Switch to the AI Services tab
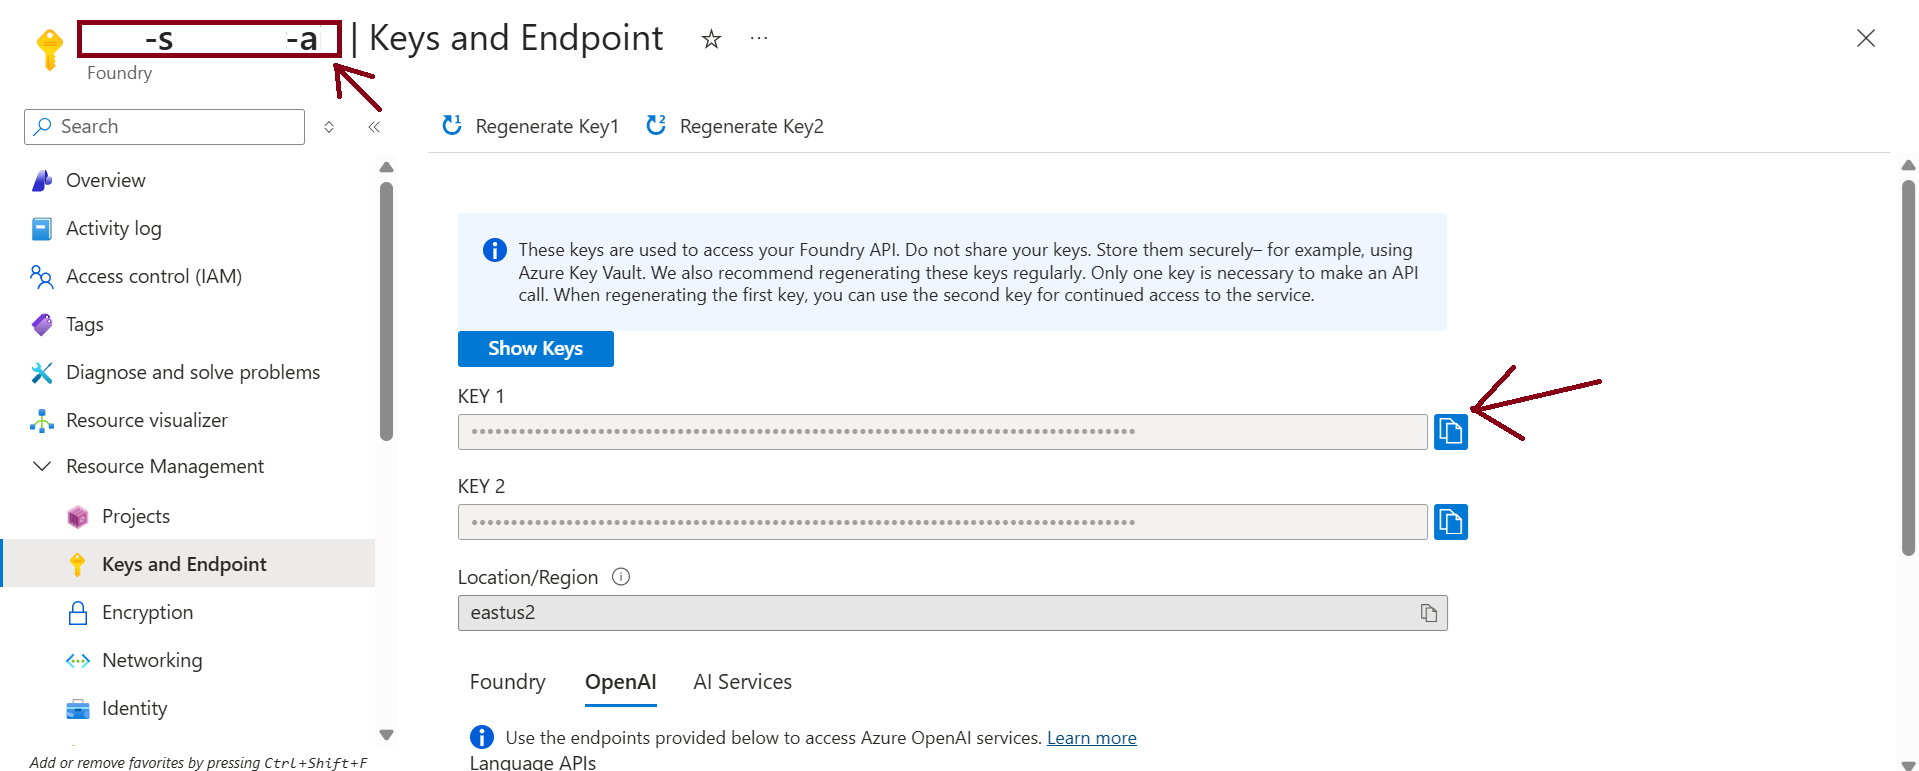 point(742,682)
